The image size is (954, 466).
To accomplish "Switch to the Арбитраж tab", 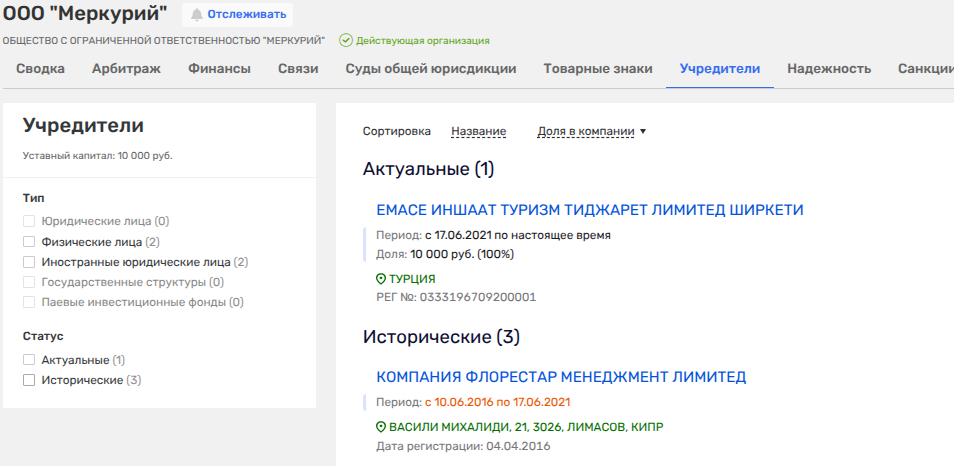I will tap(126, 69).
